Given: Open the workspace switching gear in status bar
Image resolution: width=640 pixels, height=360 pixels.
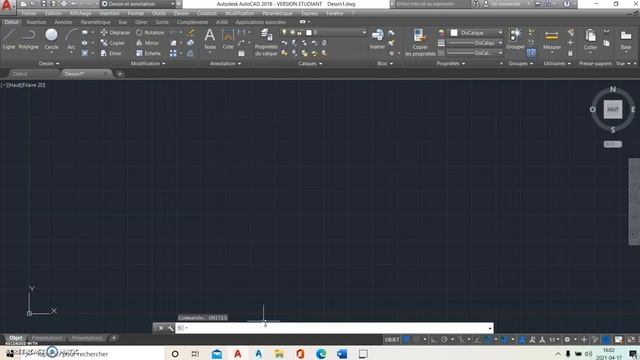Looking at the screenshot, I should (x=567, y=340).
